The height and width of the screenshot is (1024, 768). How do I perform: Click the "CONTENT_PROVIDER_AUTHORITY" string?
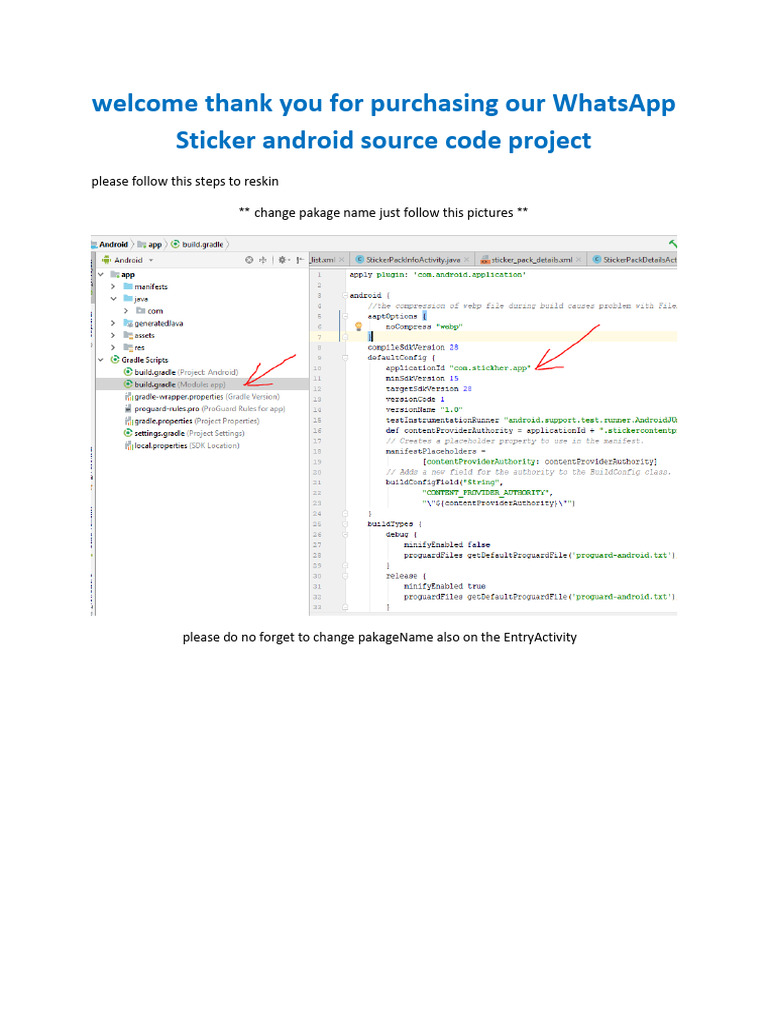(487, 493)
